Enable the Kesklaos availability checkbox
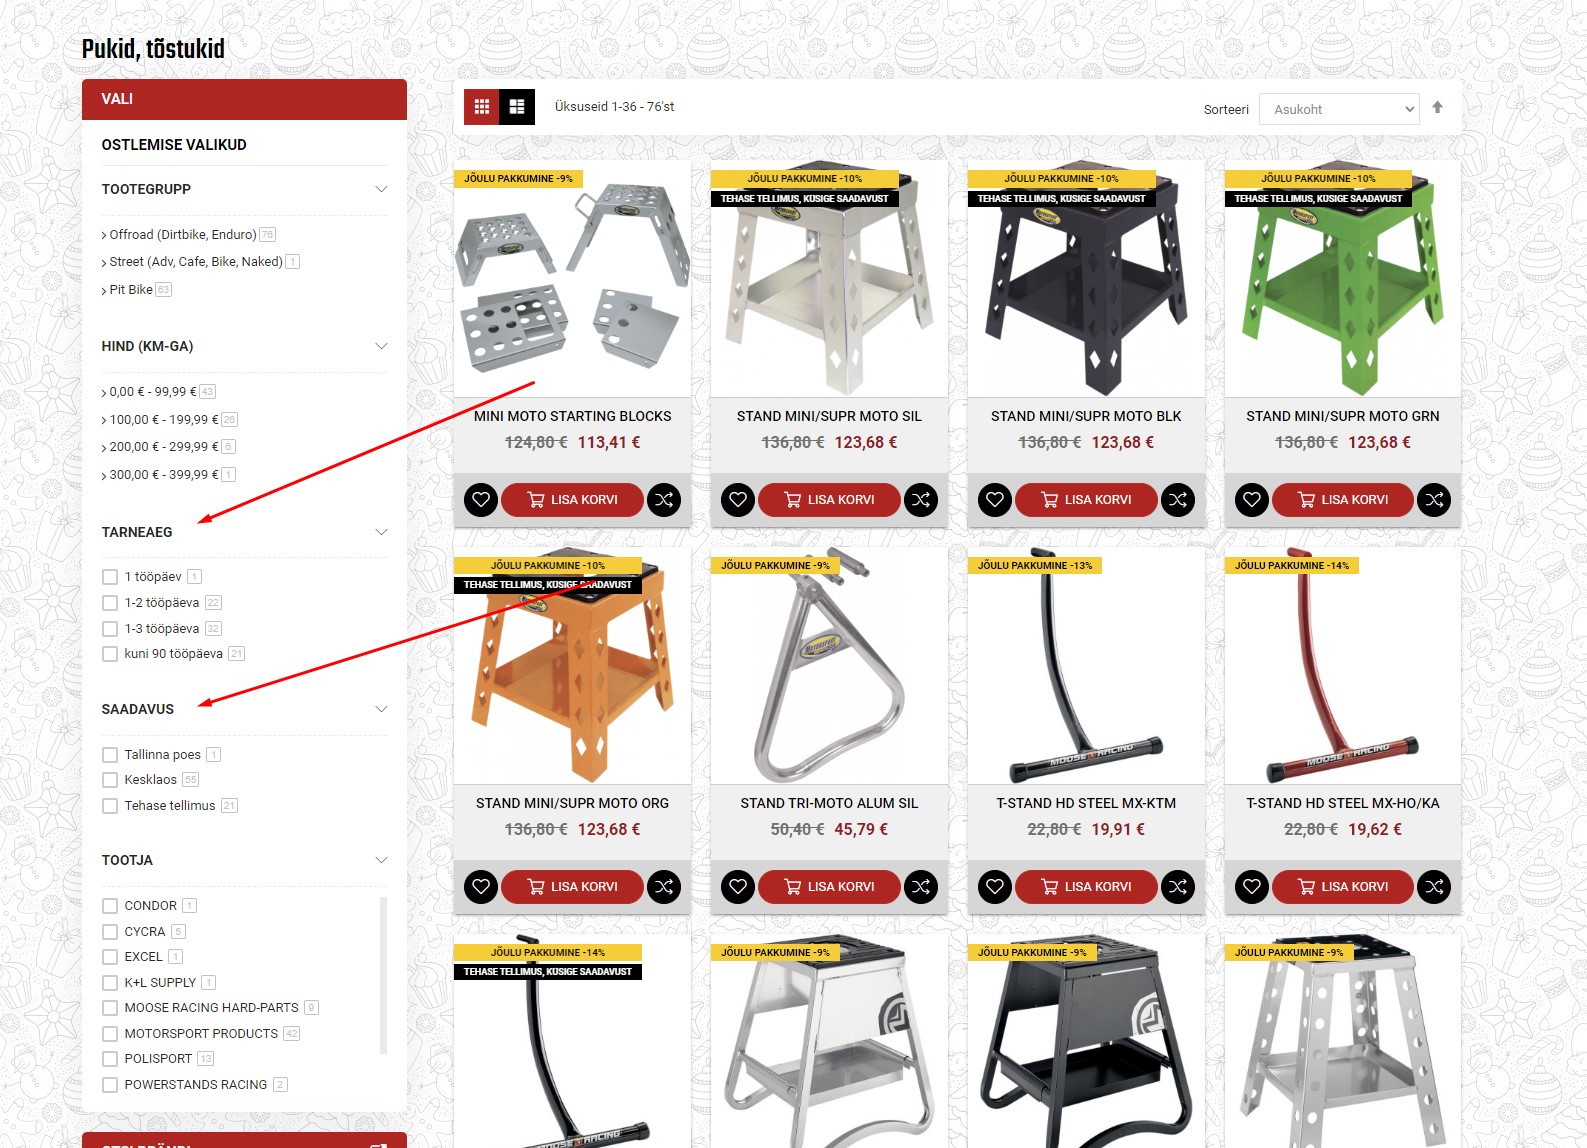The height and width of the screenshot is (1148, 1587). tap(110, 780)
